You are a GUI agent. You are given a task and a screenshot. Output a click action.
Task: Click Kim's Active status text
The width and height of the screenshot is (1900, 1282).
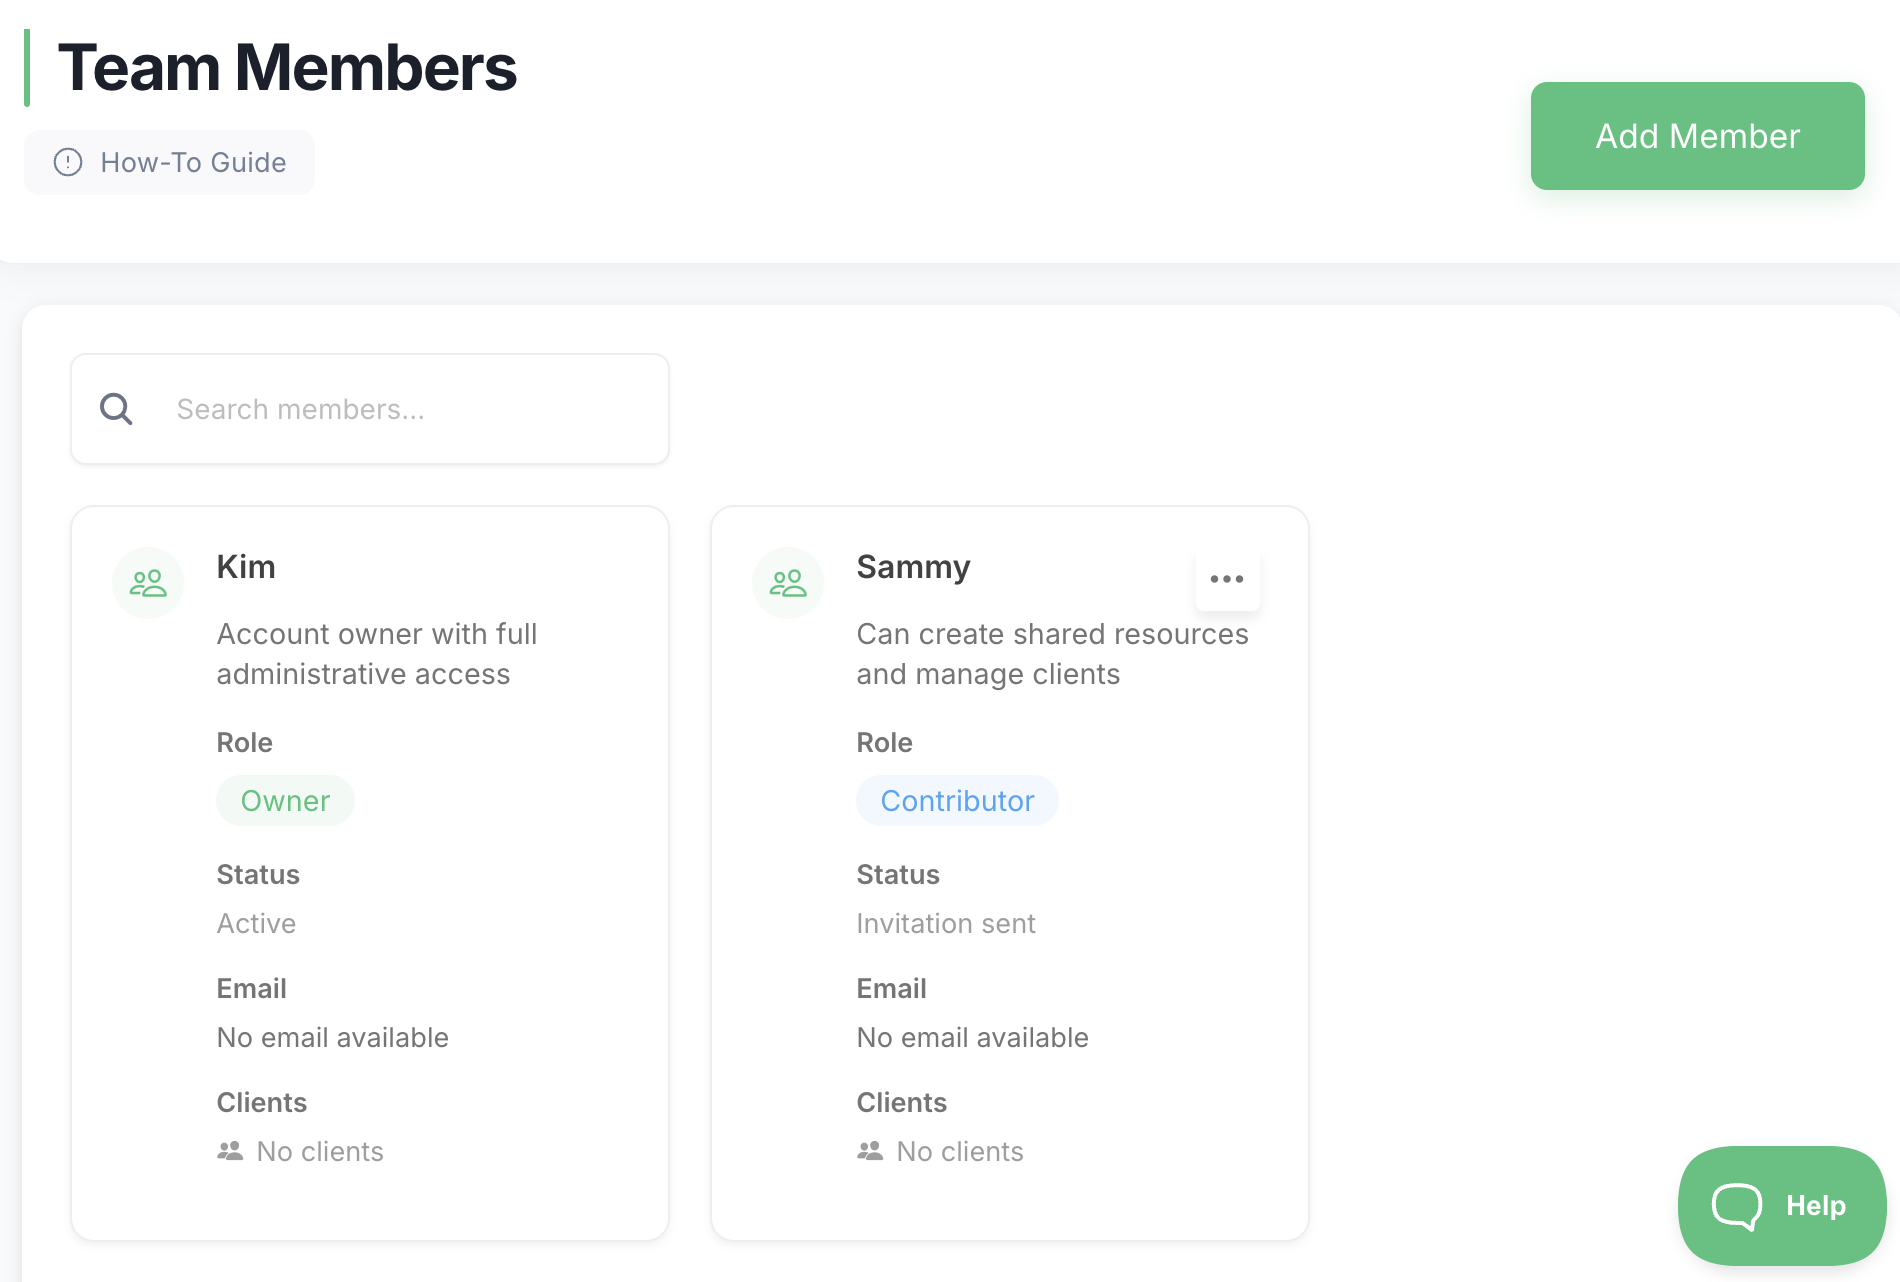tap(256, 923)
